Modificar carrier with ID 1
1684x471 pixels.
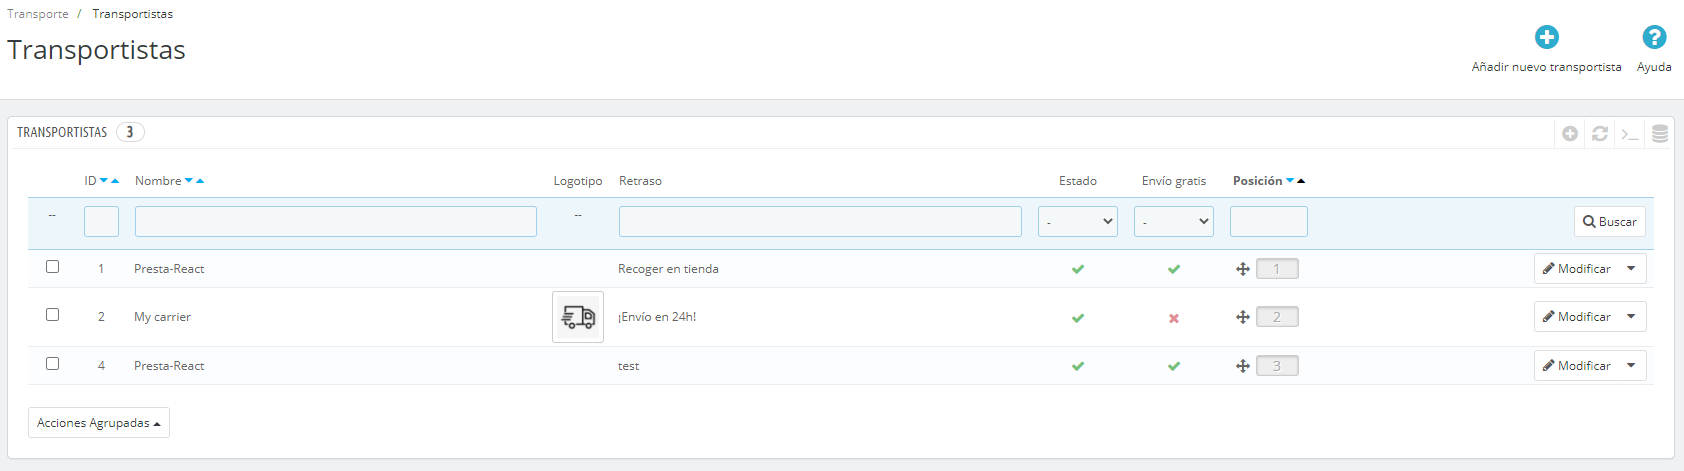click(x=1577, y=268)
